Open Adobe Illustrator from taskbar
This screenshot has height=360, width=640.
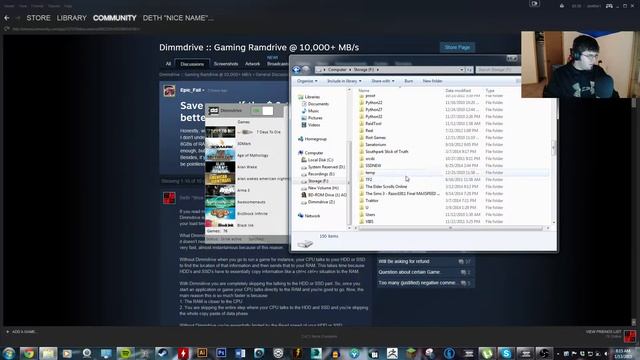pyautogui.click(x=202, y=353)
